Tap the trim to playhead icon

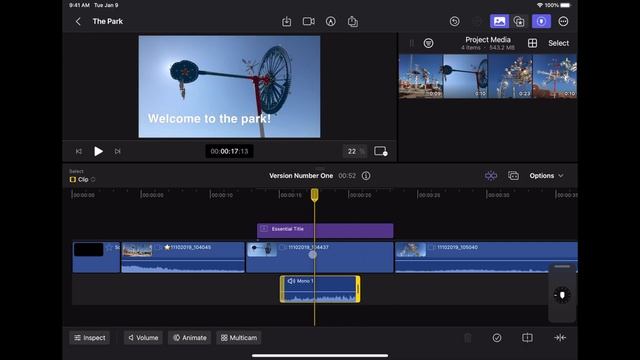560,338
